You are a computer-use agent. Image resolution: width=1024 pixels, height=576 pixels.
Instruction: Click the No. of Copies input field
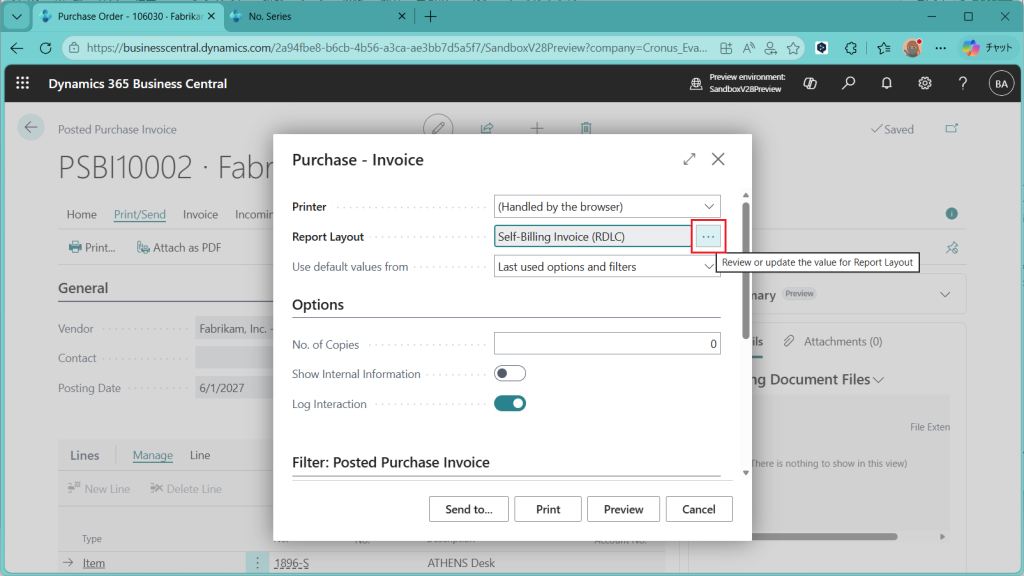[607, 344]
